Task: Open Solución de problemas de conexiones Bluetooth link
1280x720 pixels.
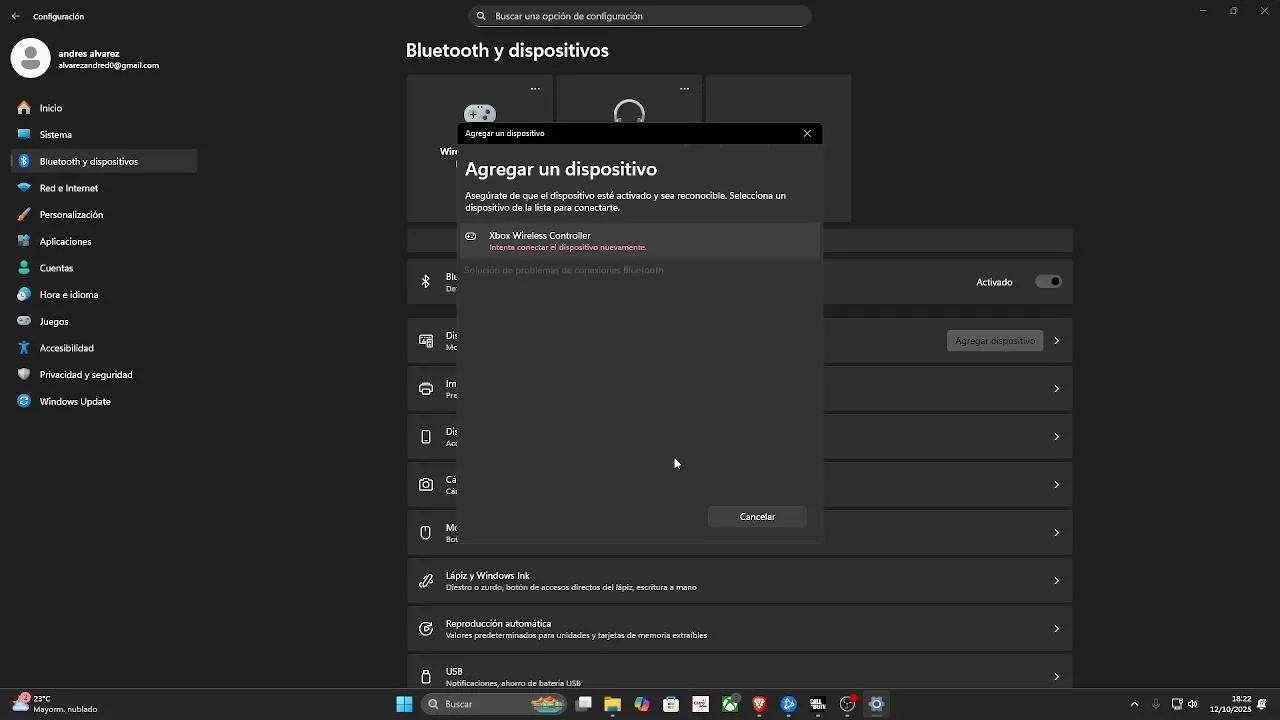Action: pos(564,270)
